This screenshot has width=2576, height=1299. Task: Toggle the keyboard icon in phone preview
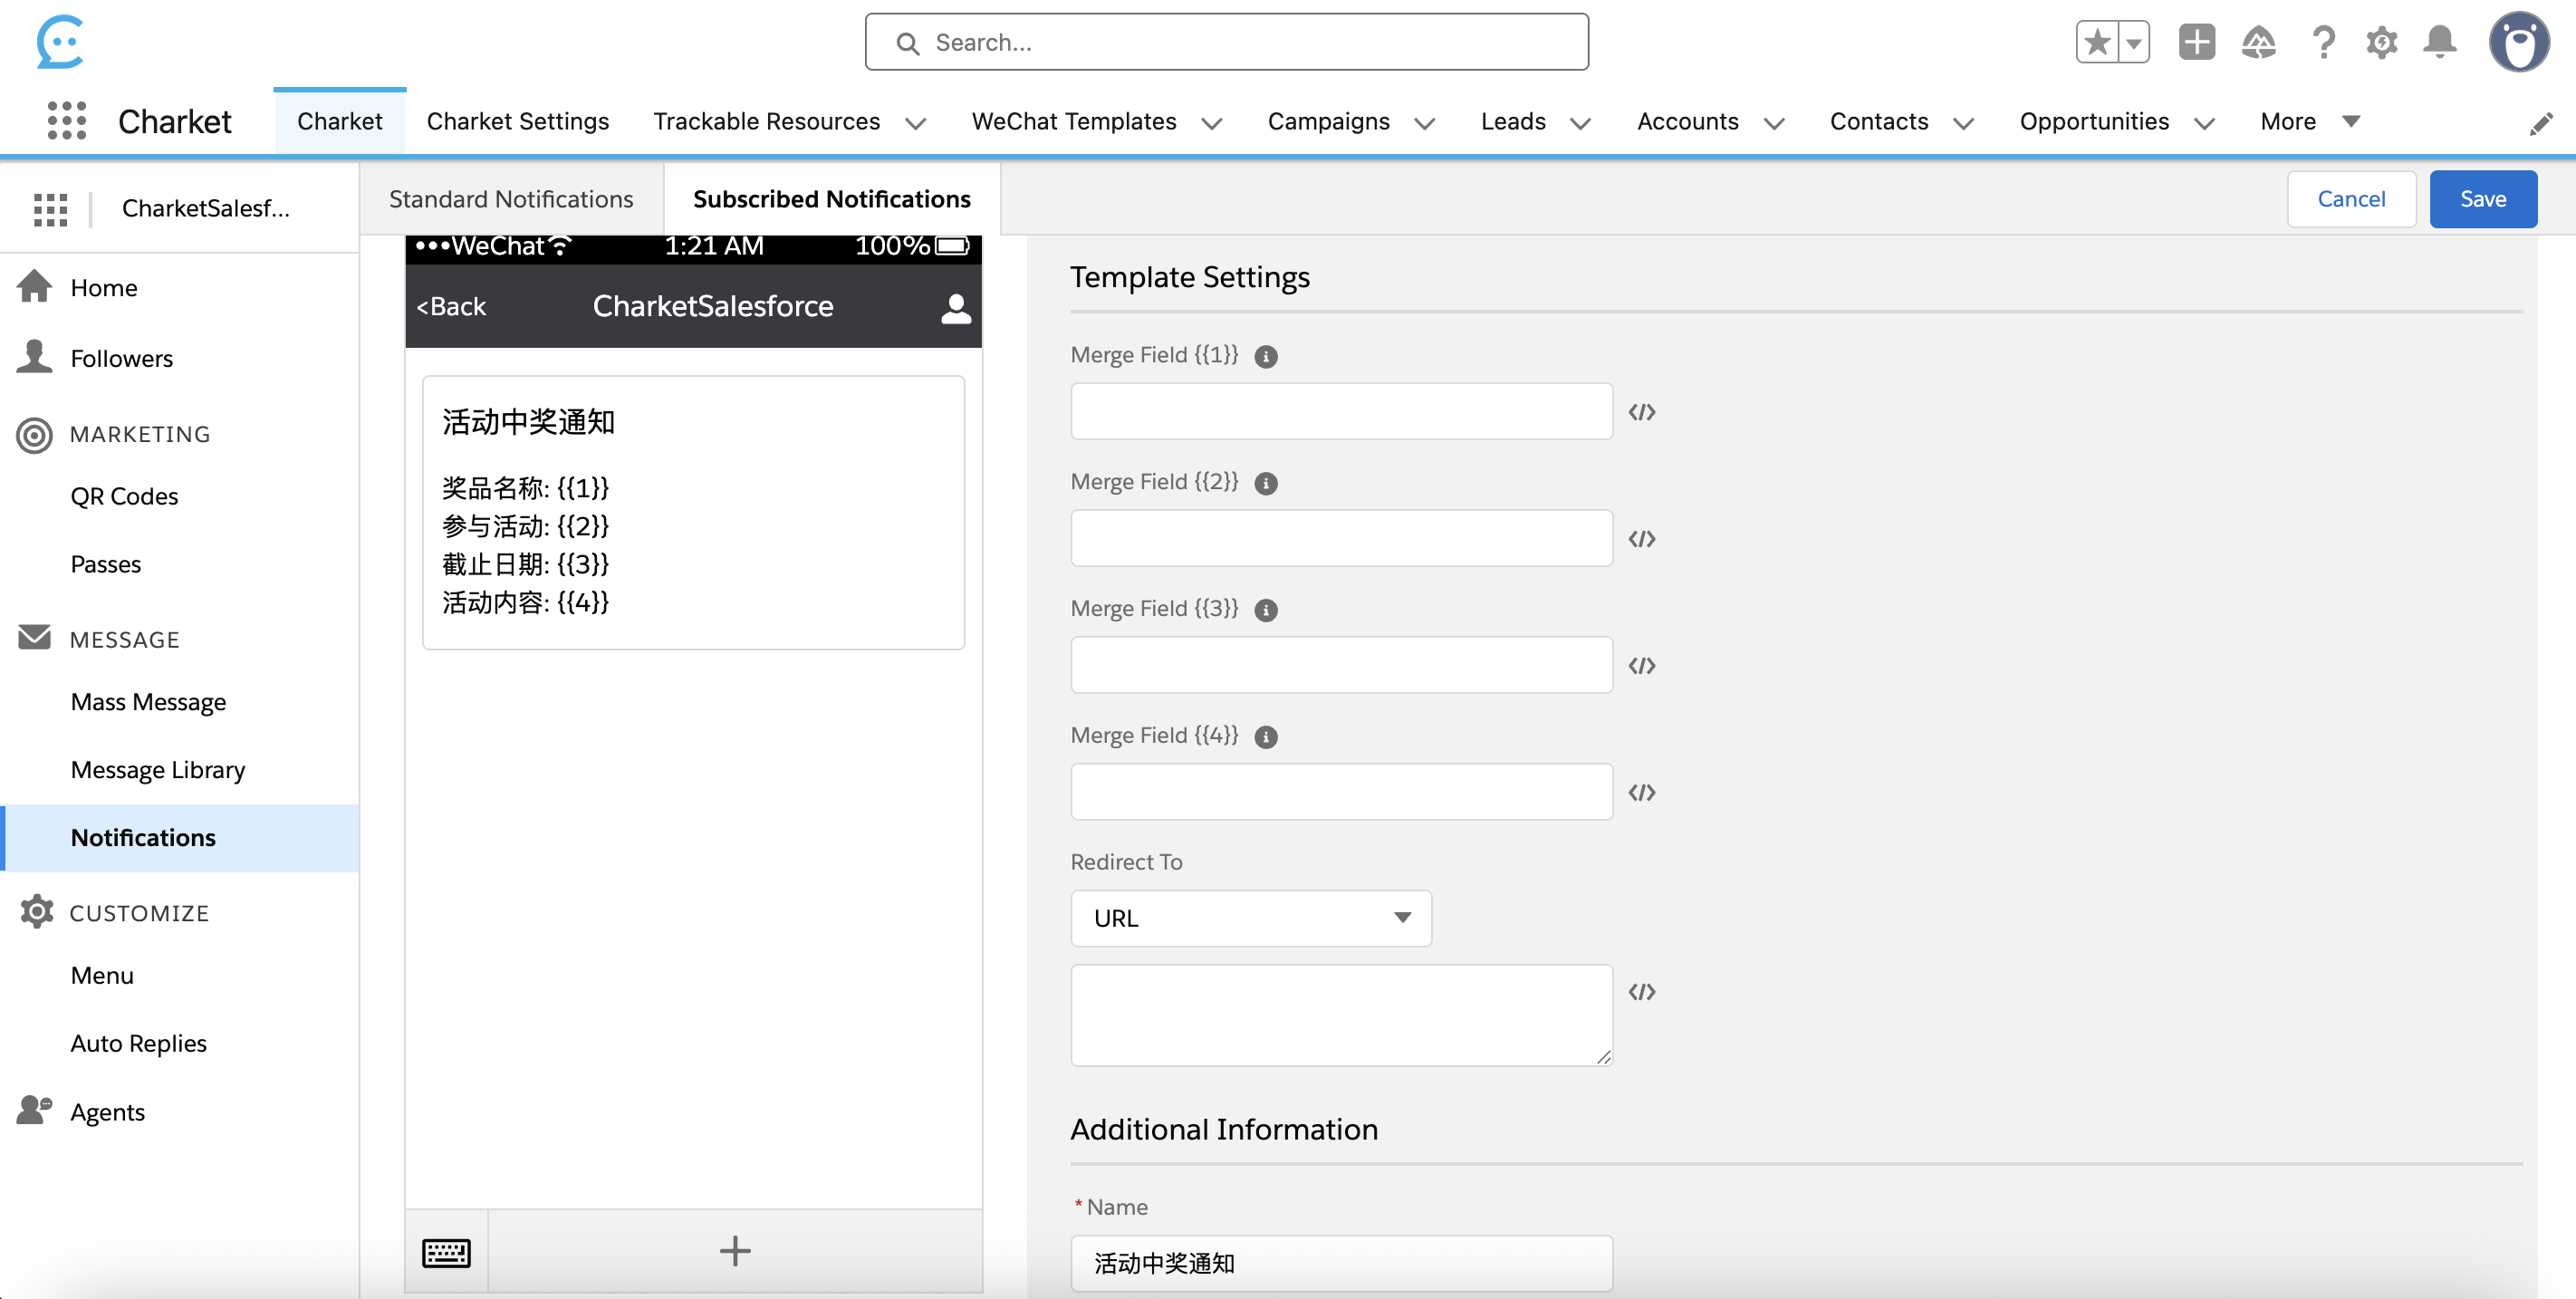click(x=446, y=1251)
